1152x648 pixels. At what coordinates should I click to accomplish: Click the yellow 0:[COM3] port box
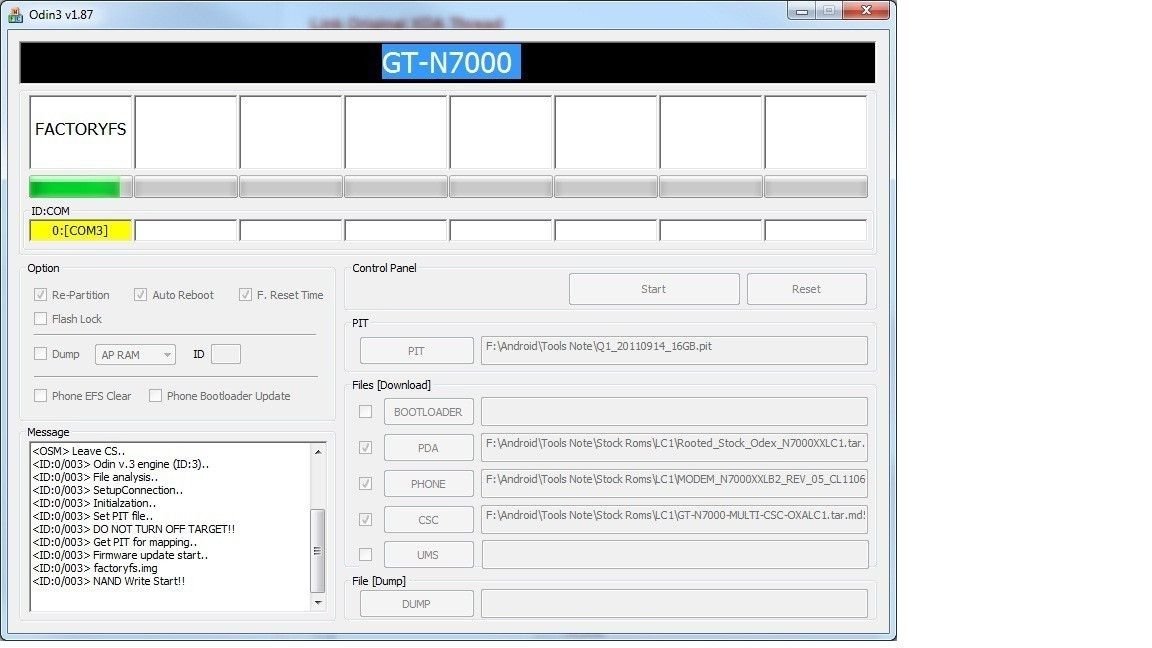(81, 231)
